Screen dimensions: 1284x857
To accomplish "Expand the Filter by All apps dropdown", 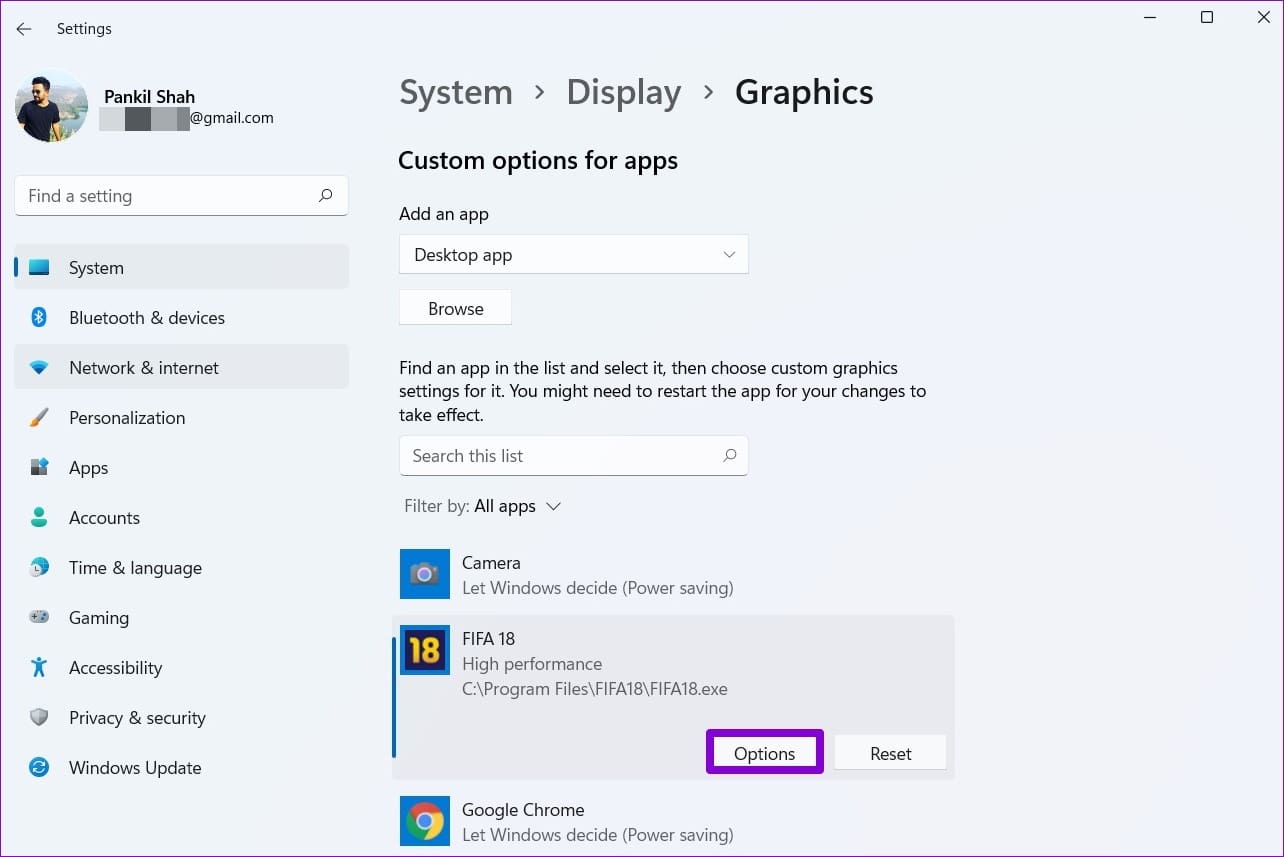I will (x=518, y=506).
